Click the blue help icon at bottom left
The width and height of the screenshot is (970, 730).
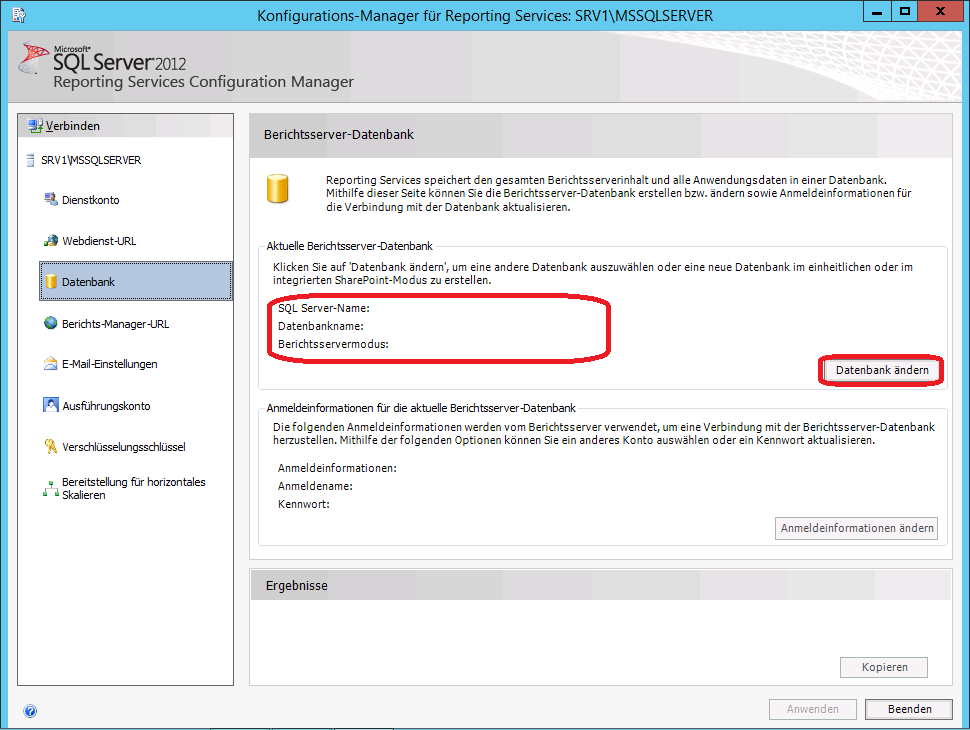coord(30,711)
